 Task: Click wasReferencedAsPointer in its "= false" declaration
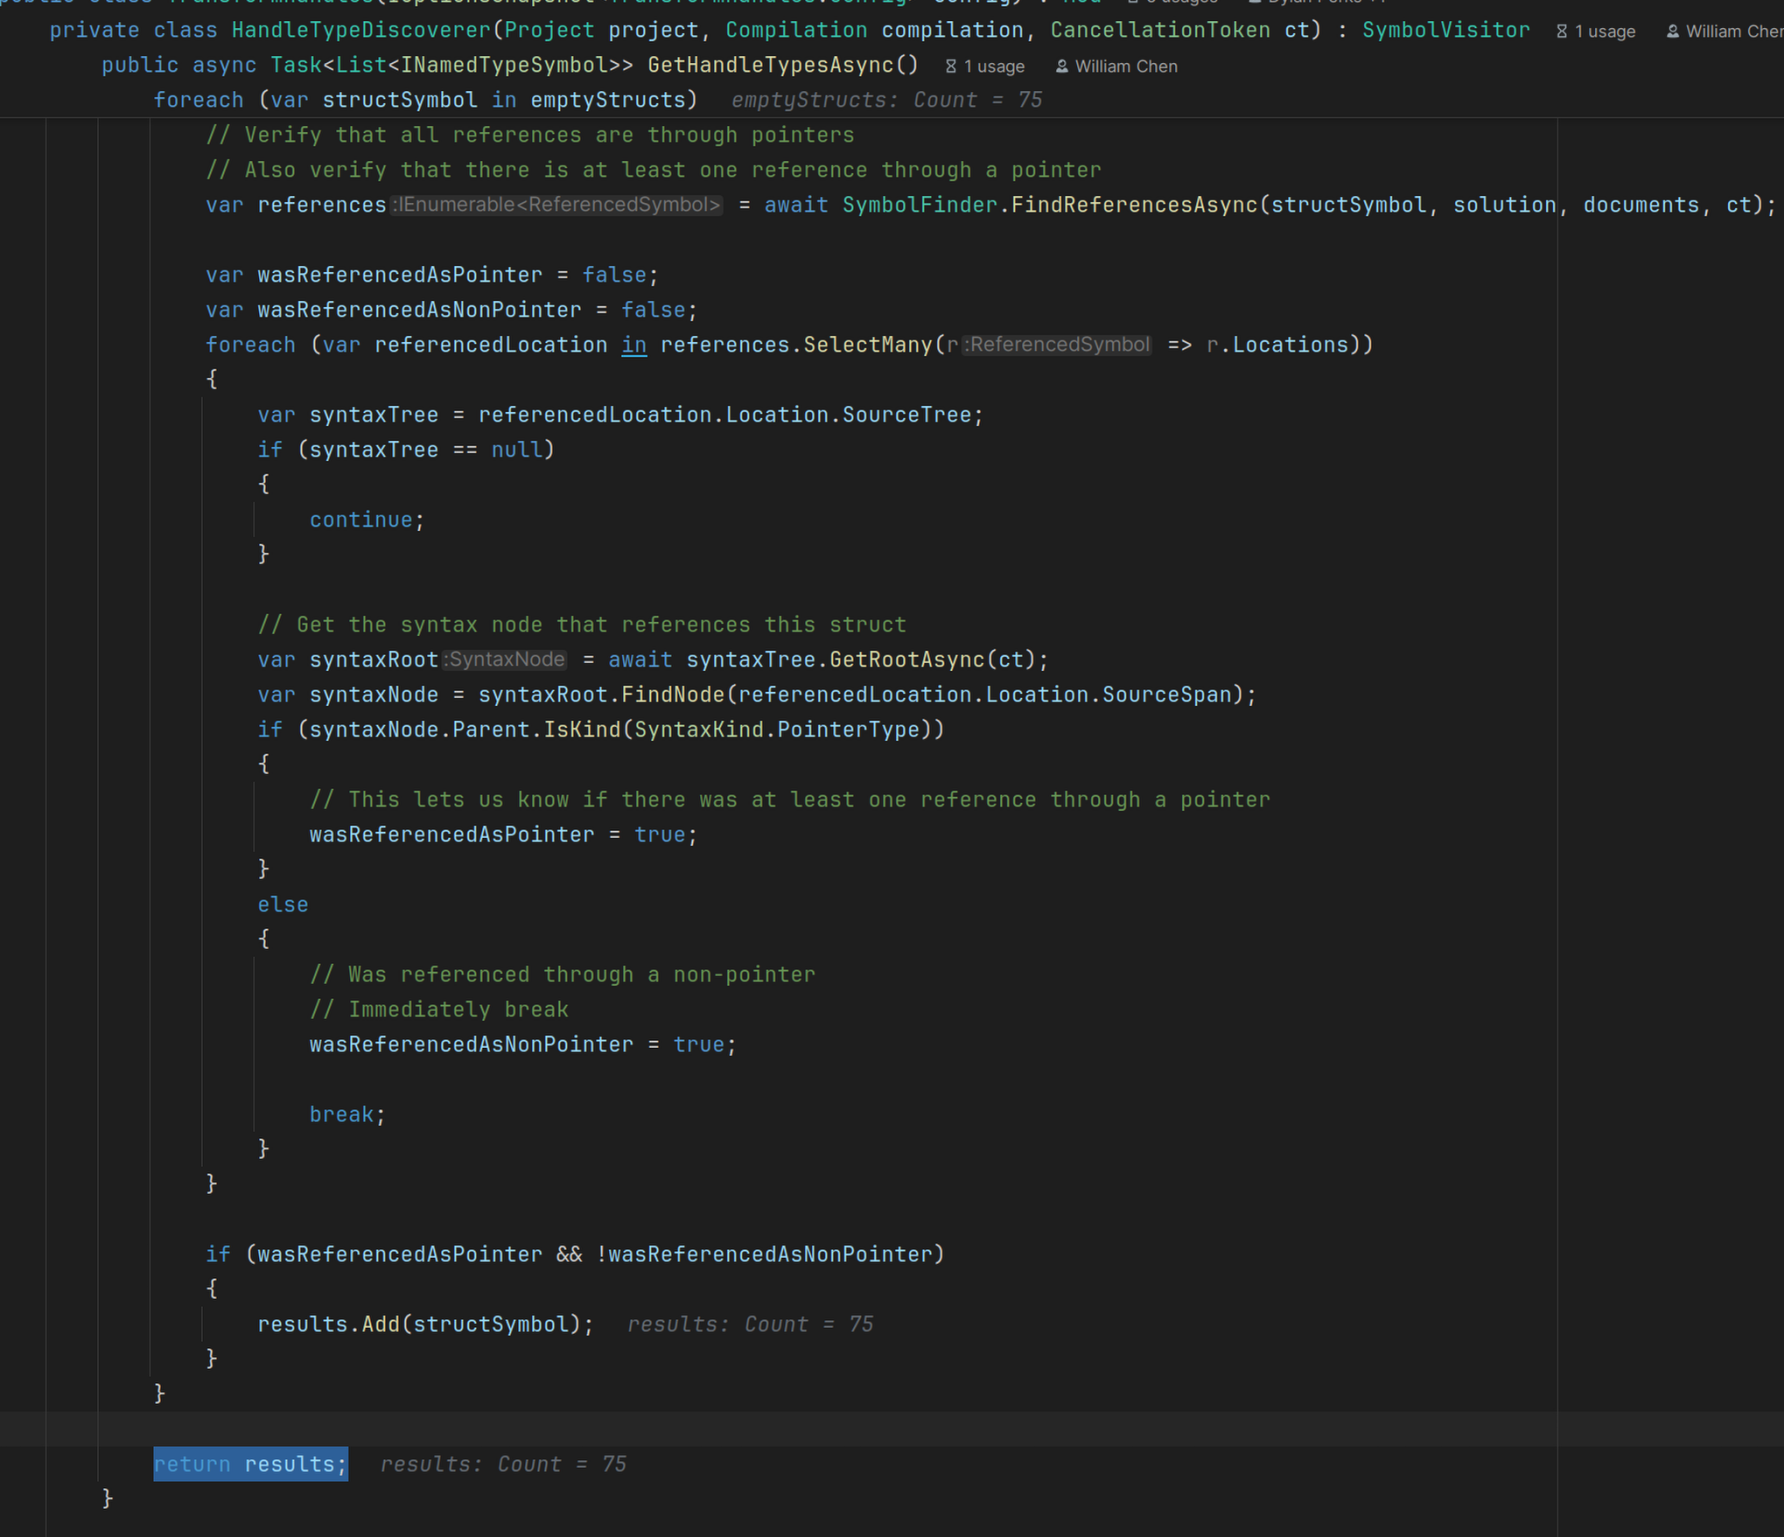[400, 275]
